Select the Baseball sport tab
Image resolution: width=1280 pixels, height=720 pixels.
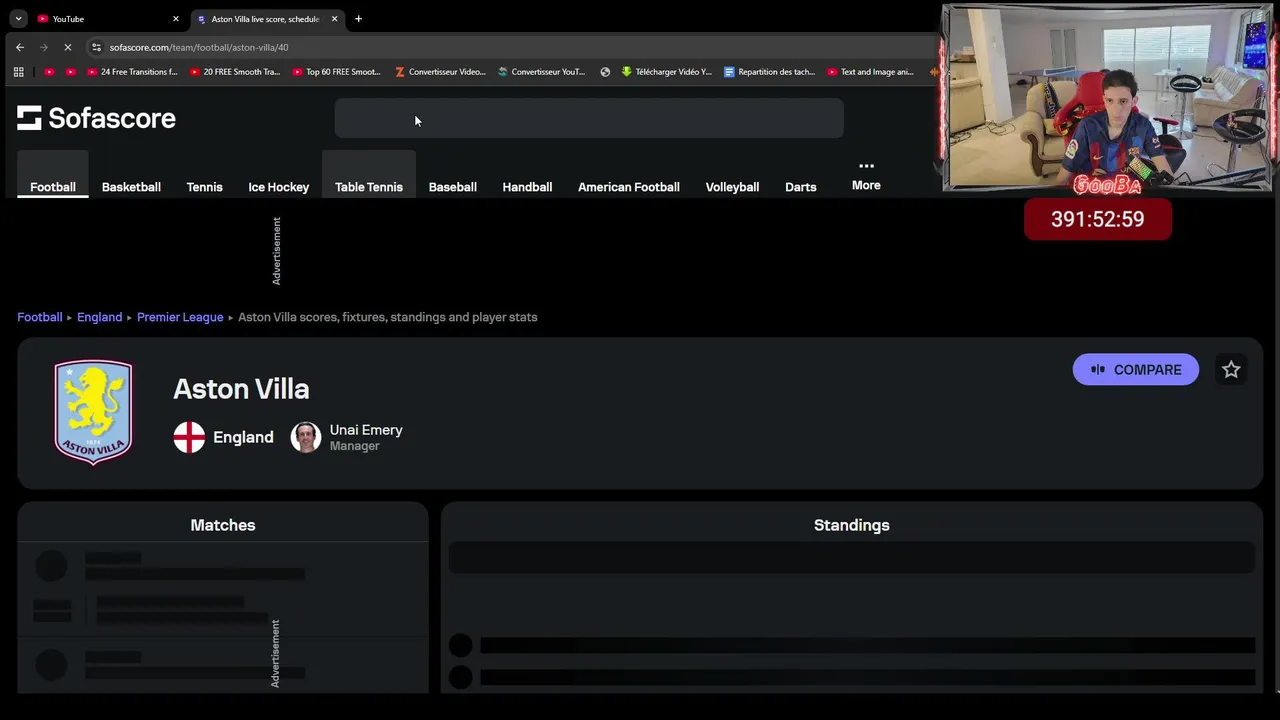point(452,187)
